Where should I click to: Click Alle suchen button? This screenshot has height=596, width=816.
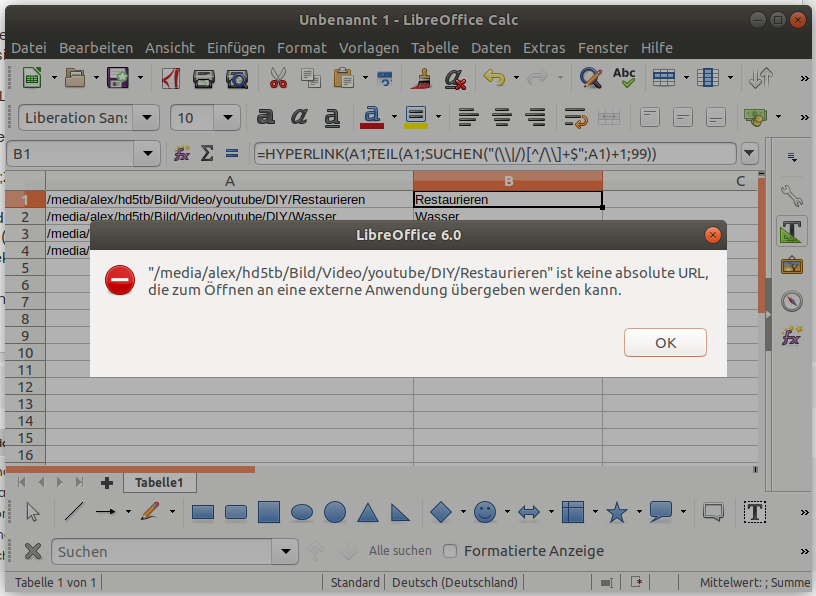coord(400,551)
